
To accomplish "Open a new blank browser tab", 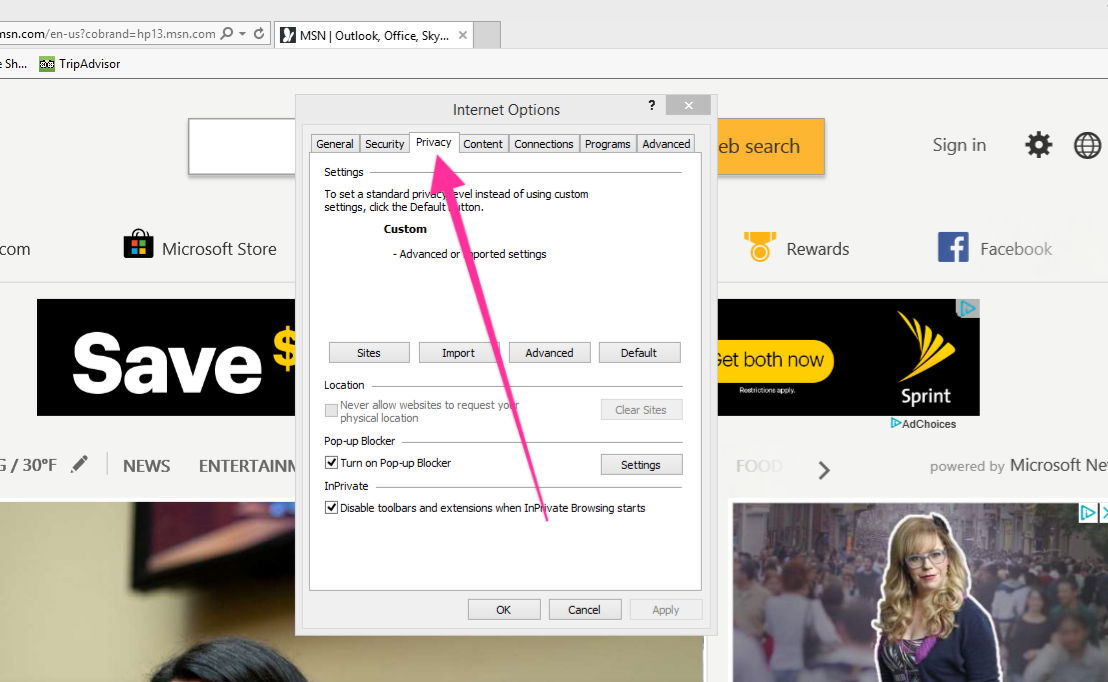I will tap(487, 35).
